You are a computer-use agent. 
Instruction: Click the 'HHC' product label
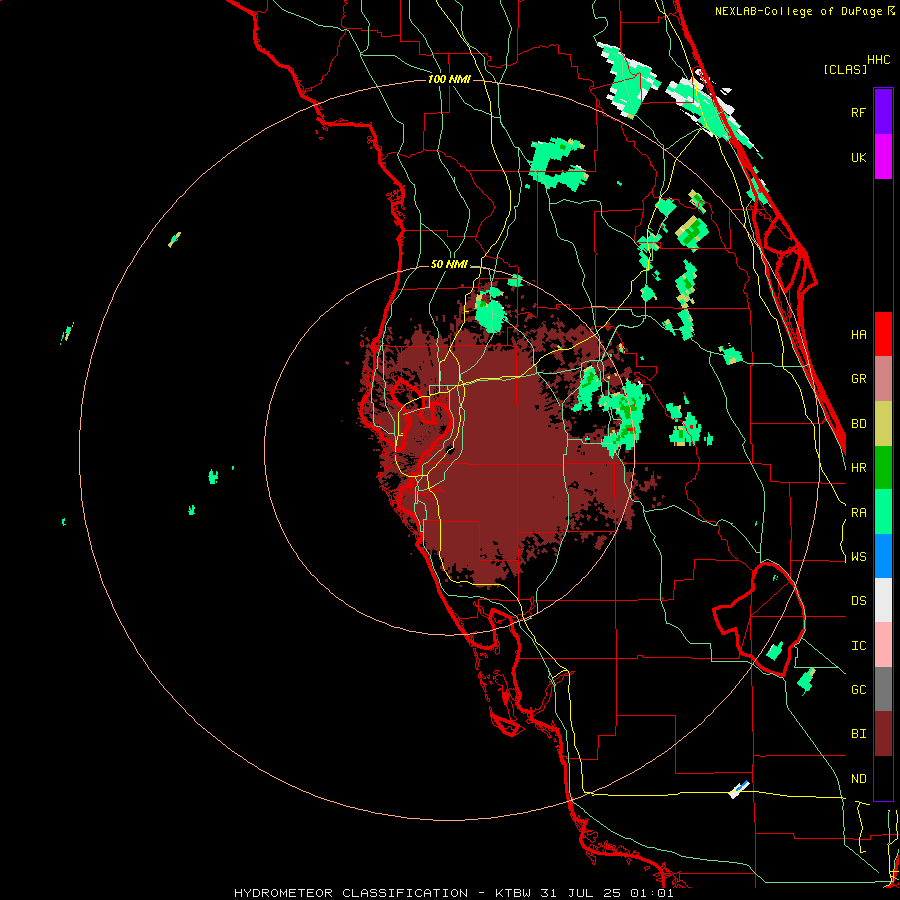[x=878, y=59]
